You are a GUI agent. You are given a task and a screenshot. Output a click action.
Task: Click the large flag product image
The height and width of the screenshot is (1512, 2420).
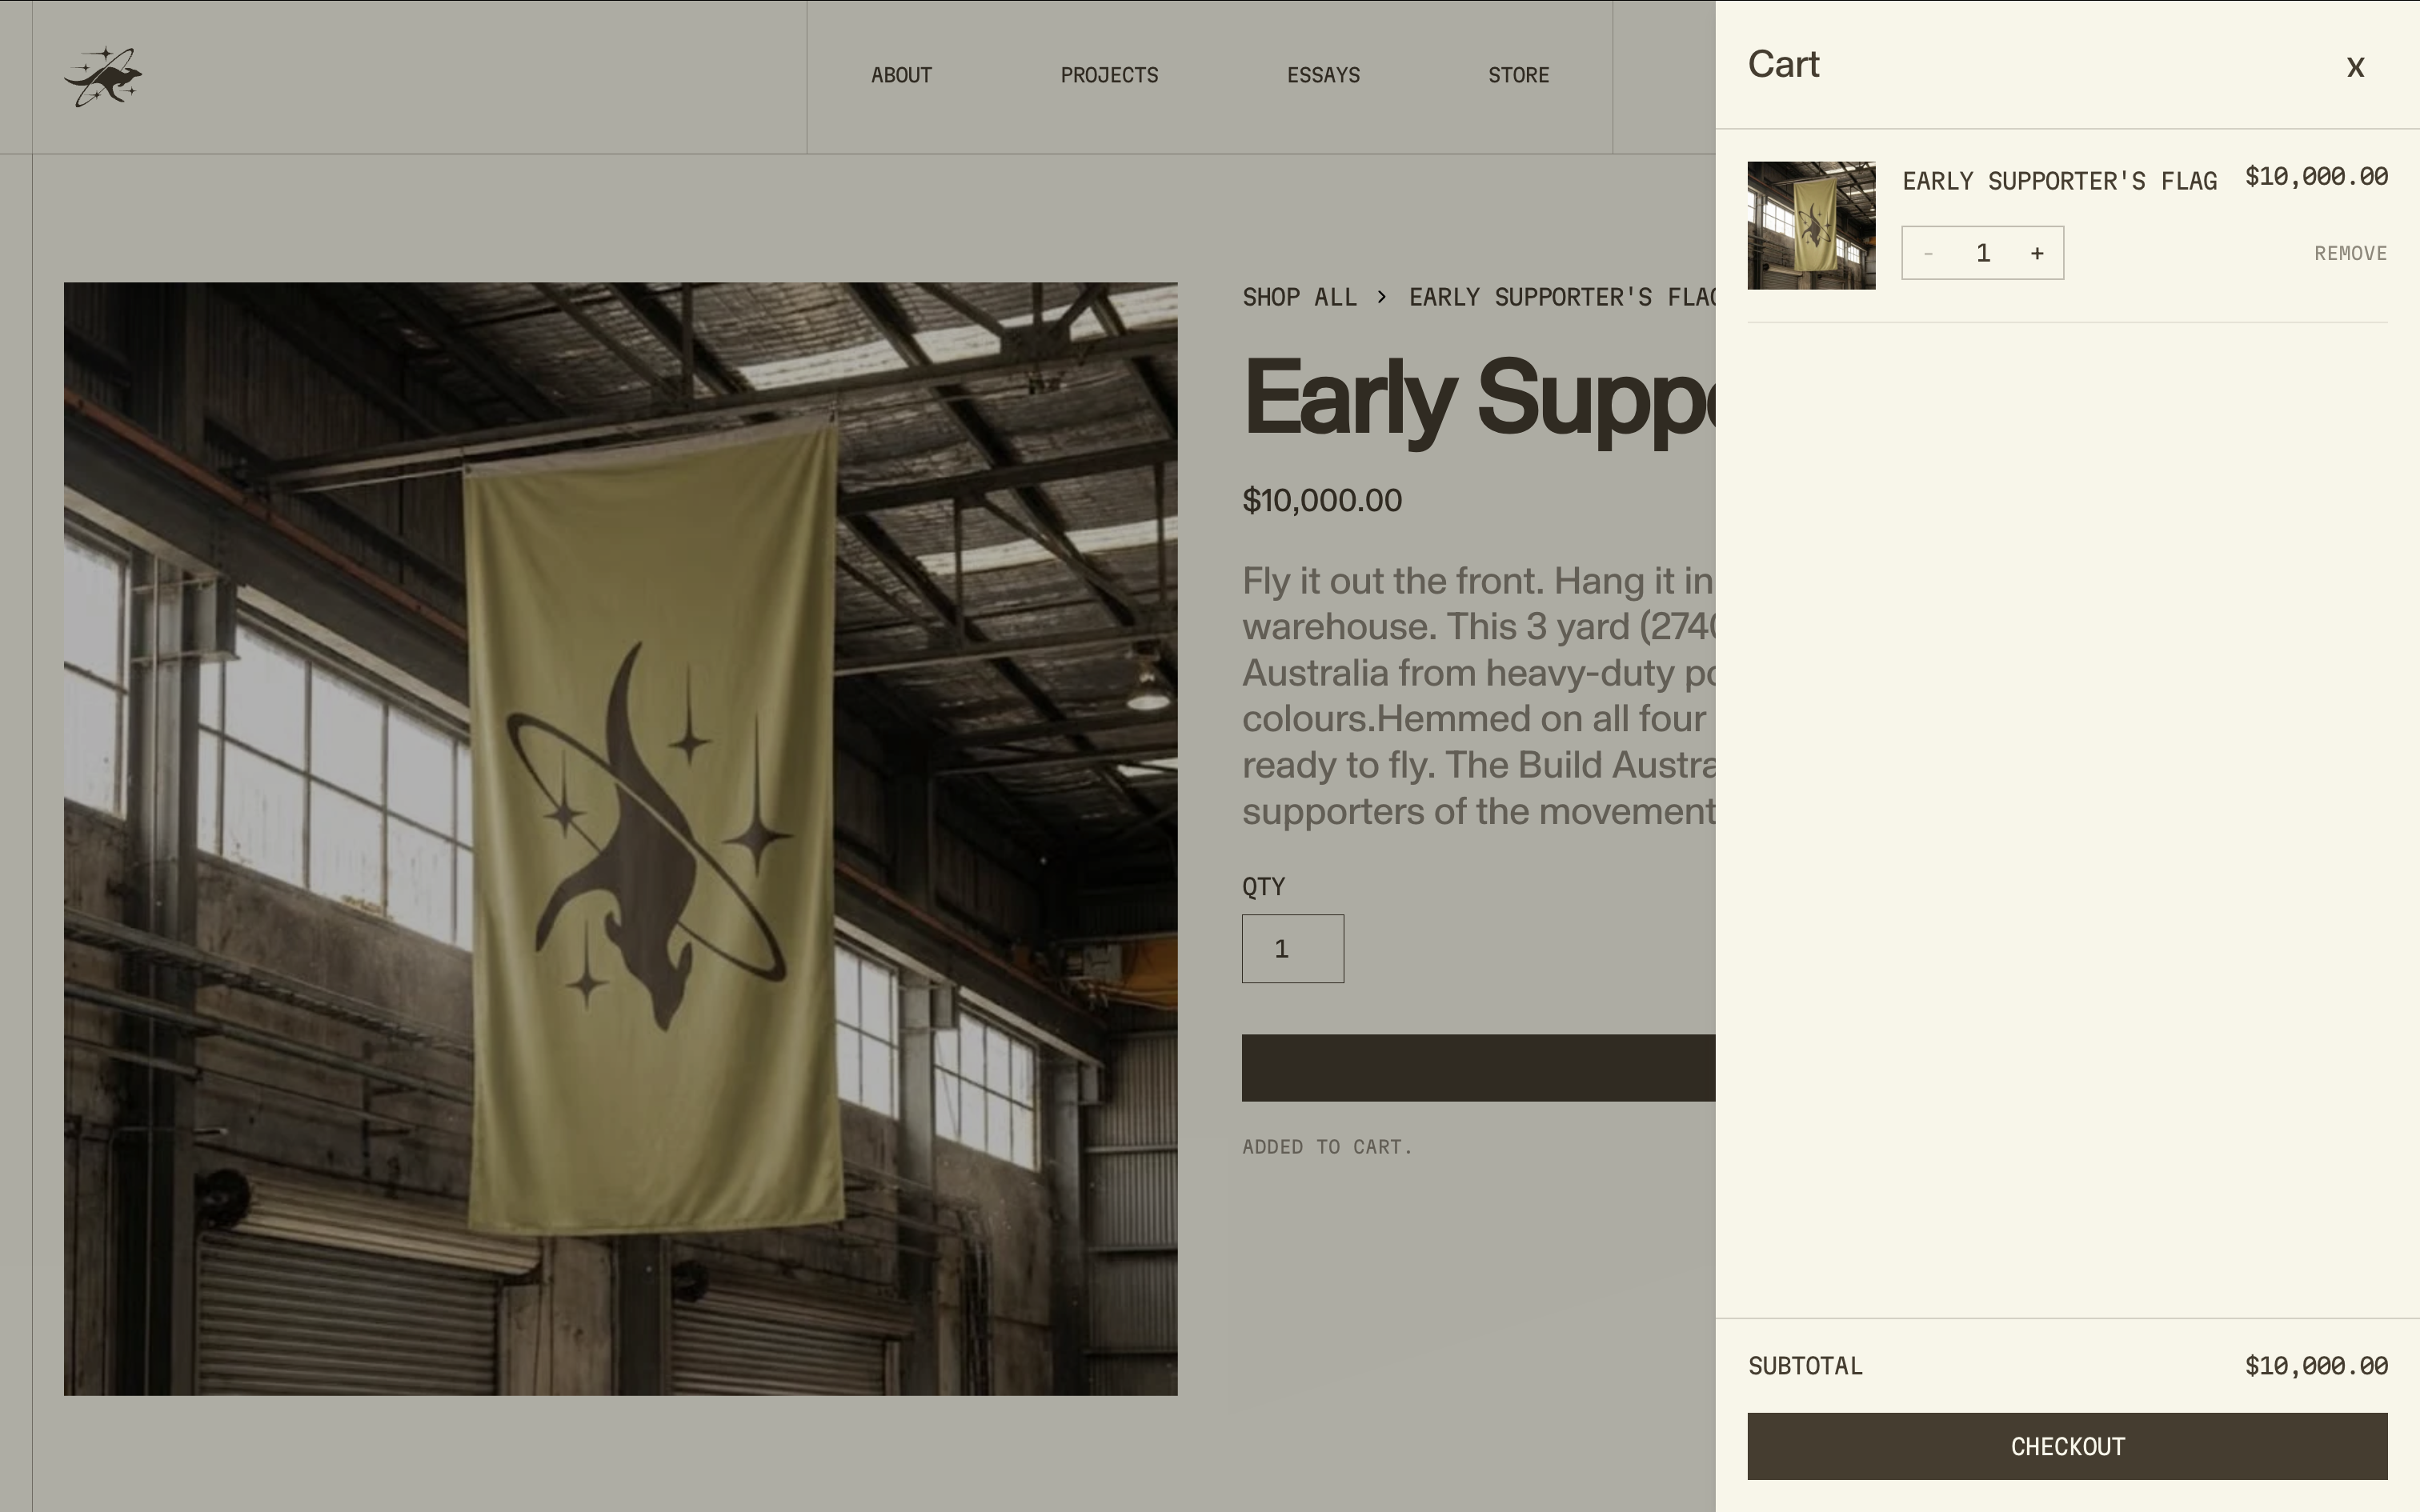tap(621, 838)
